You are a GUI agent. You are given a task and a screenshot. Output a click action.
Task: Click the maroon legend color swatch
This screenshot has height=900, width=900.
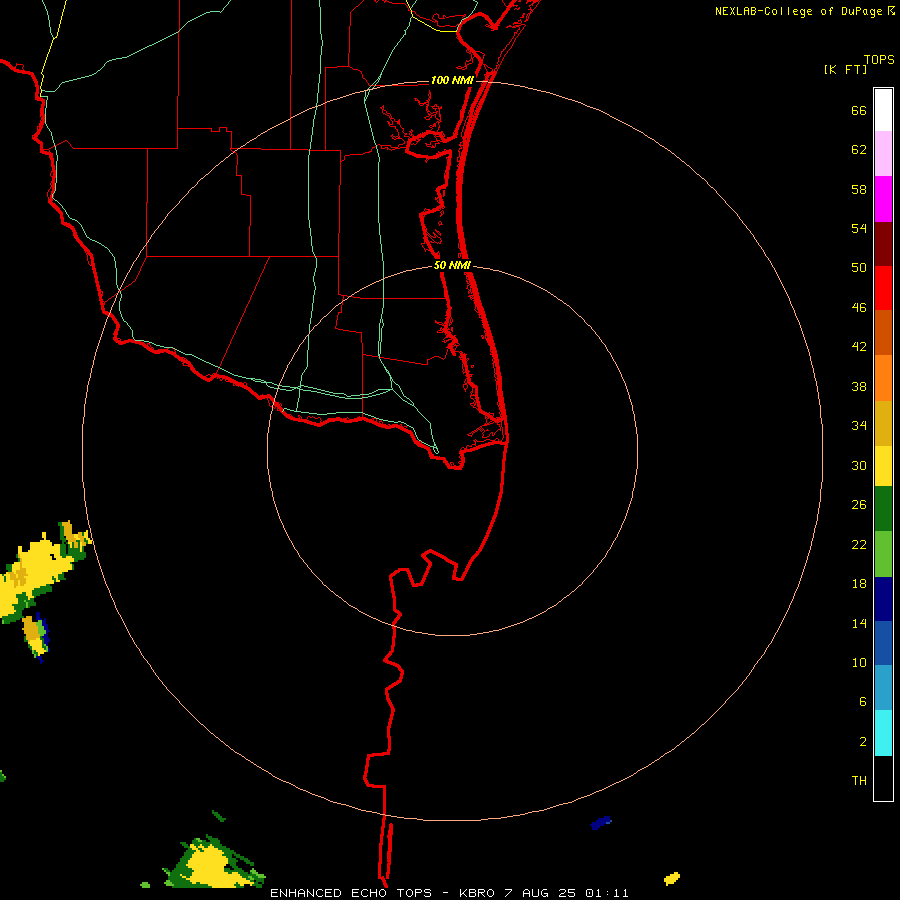pos(883,244)
